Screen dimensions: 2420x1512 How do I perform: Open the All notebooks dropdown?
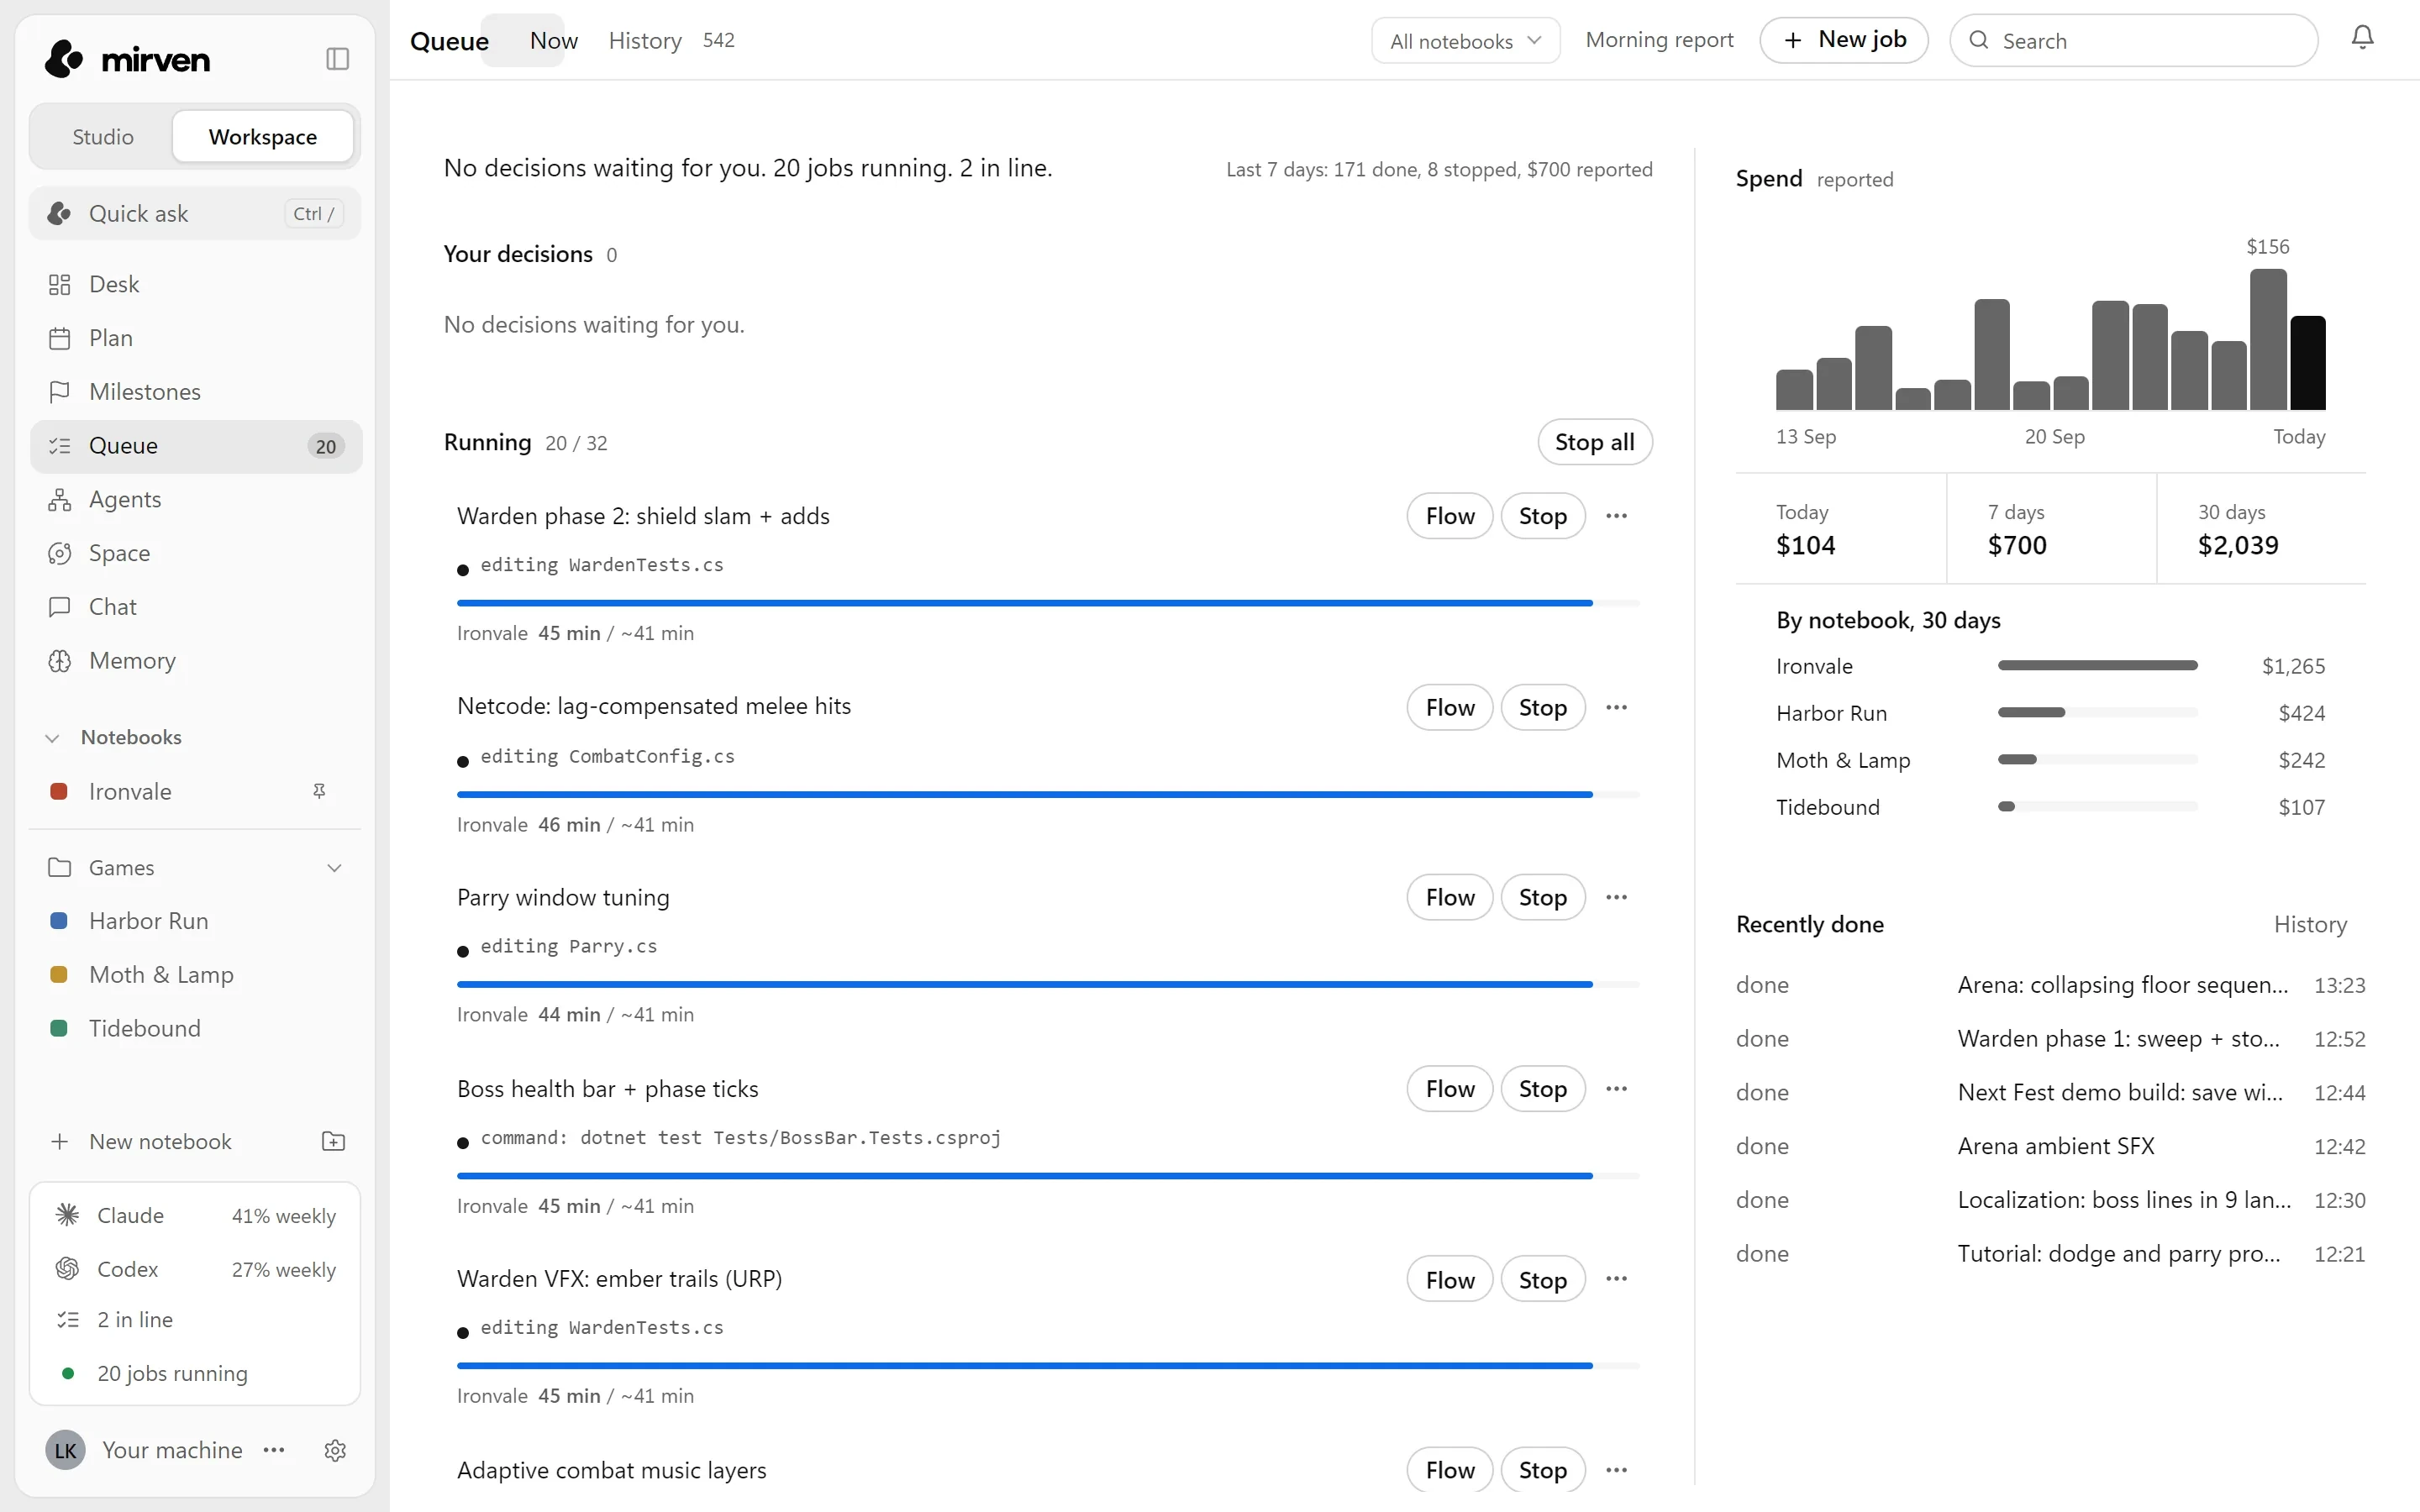point(1465,41)
